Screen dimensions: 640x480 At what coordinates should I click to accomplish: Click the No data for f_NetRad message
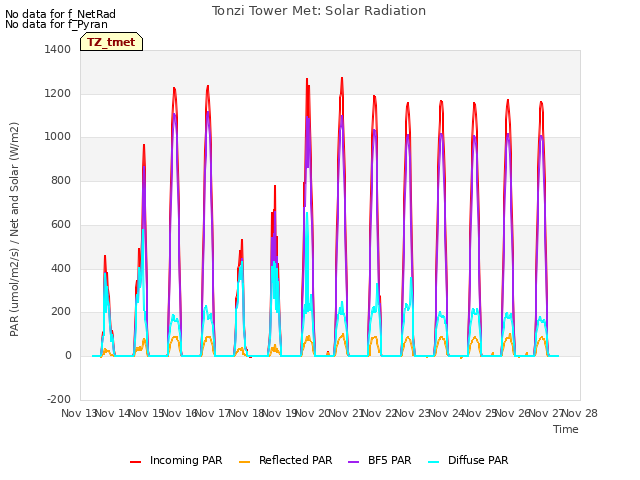pyautogui.click(x=60, y=14)
